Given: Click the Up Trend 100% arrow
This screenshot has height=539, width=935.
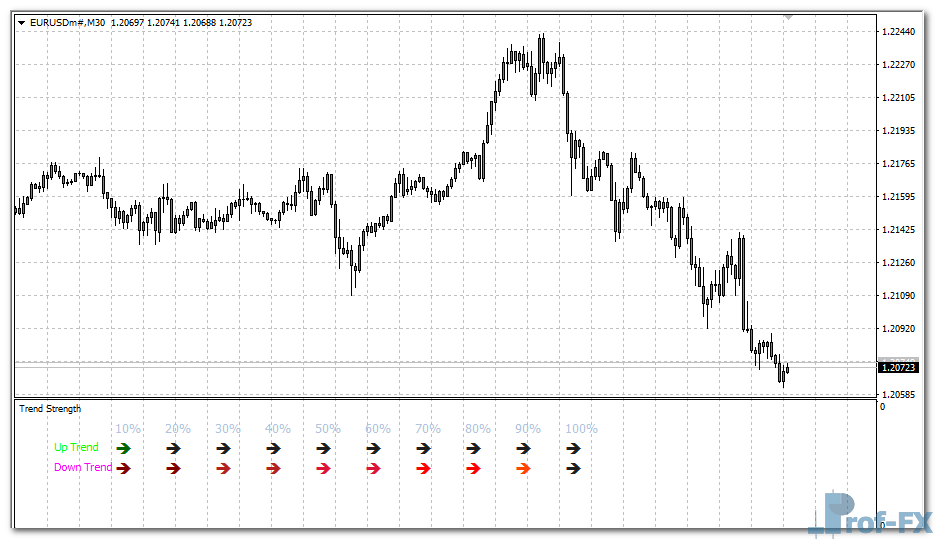Looking at the screenshot, I should pyautogui.click(x=573, y=449).
